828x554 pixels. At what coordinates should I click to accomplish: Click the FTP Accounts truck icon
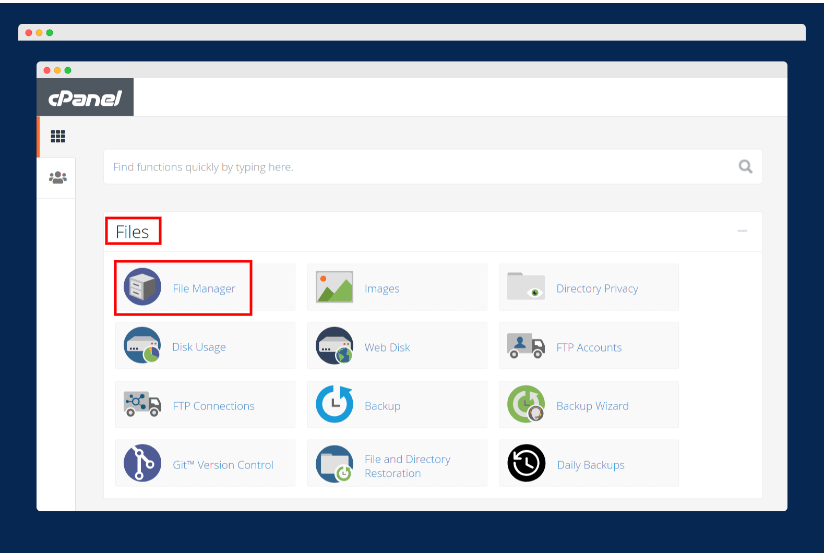[x=526, y=347]
